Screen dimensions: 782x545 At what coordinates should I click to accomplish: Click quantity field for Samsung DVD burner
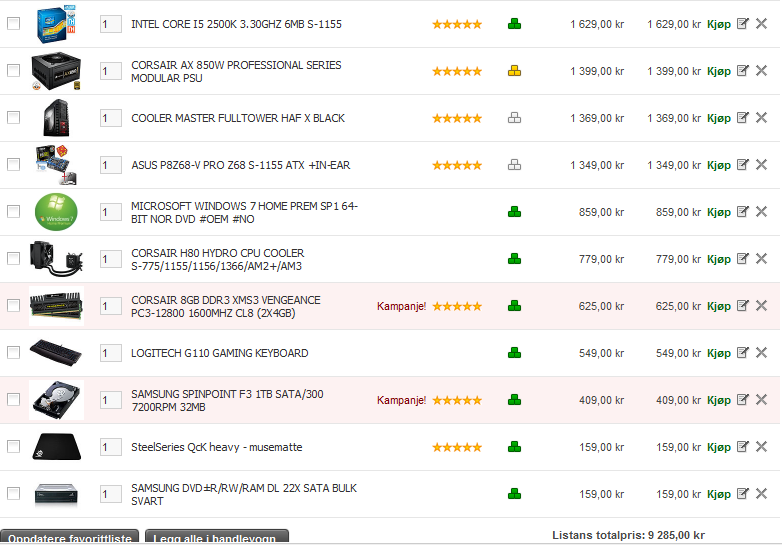111,494
